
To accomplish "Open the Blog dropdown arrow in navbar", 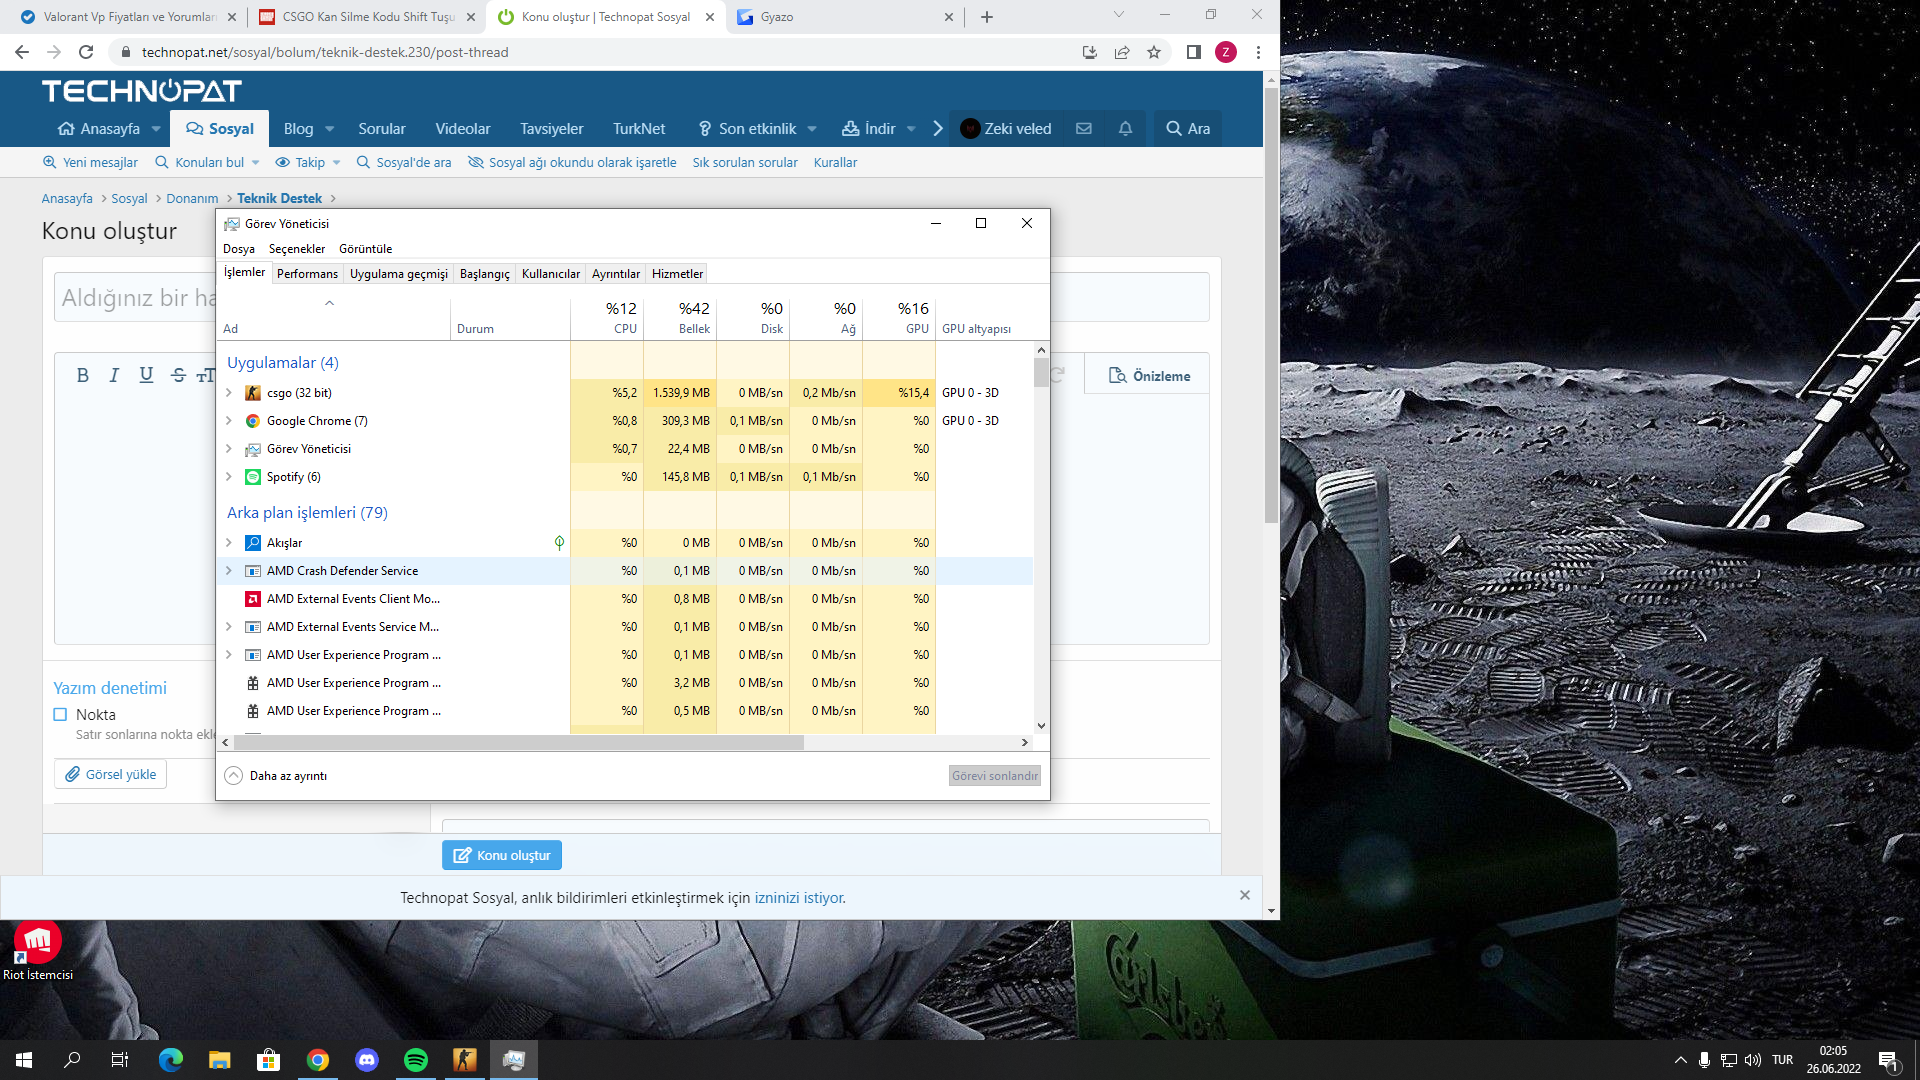I will (329, 129).
